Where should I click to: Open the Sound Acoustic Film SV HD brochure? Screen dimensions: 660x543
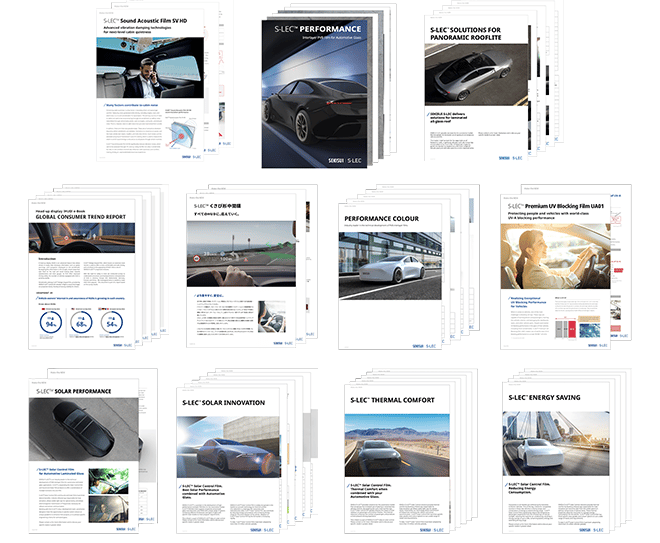pyautogui.click(x=150, y=85)
